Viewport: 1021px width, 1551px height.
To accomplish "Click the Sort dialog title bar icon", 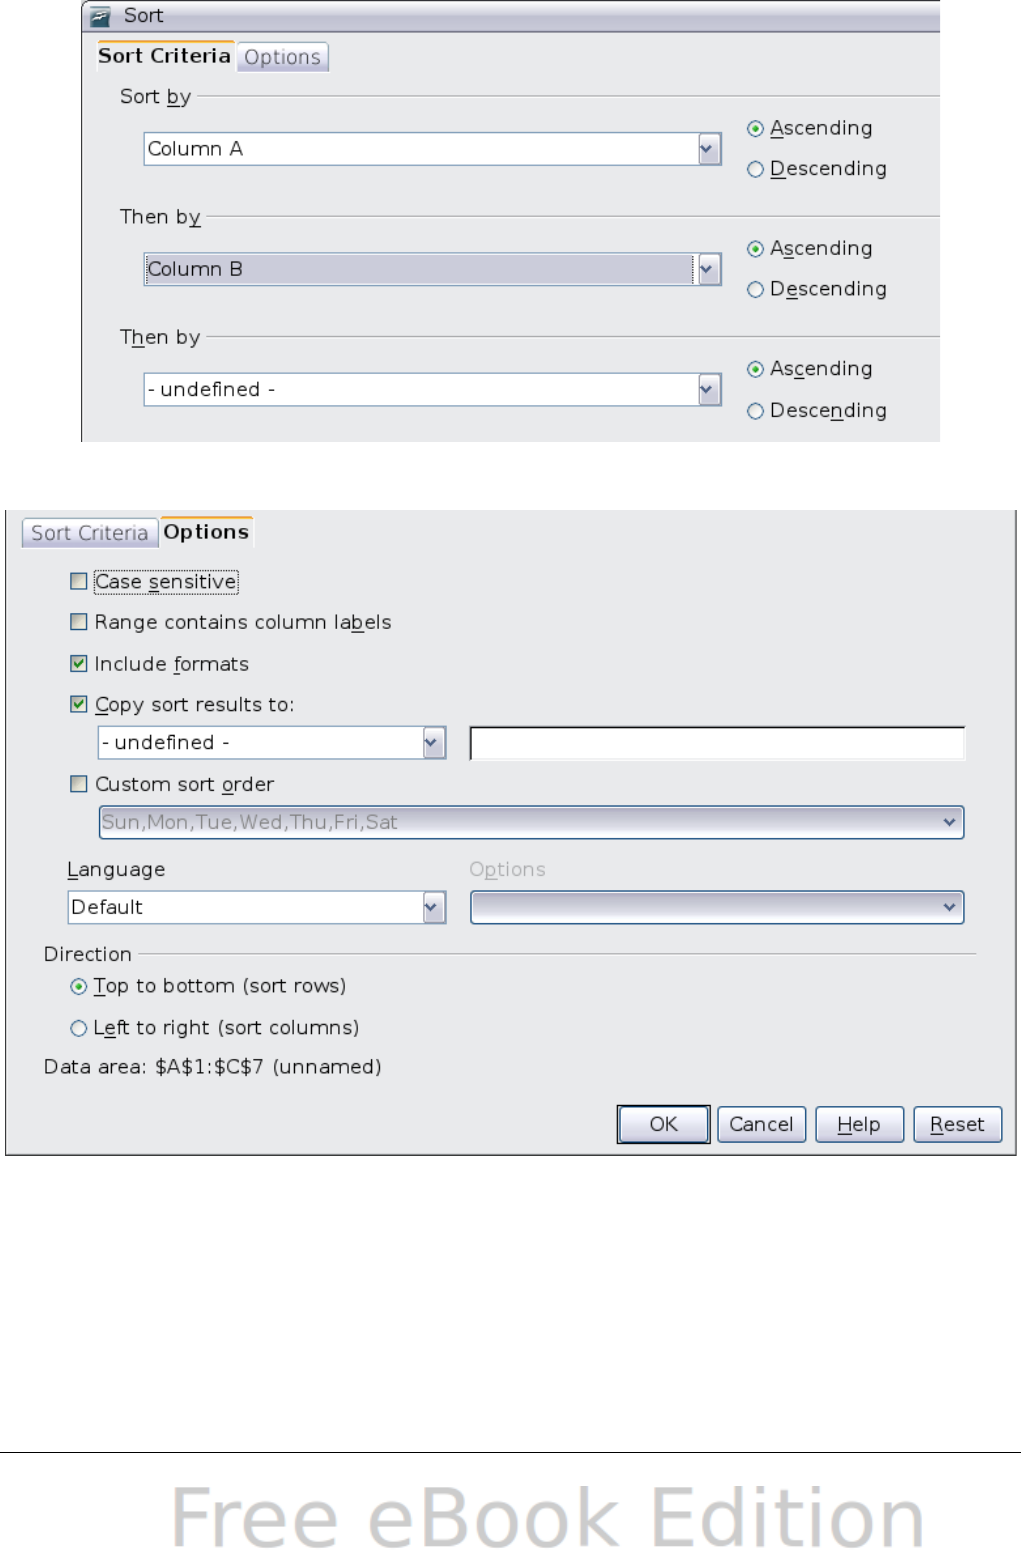I will [x=100, y=16].
